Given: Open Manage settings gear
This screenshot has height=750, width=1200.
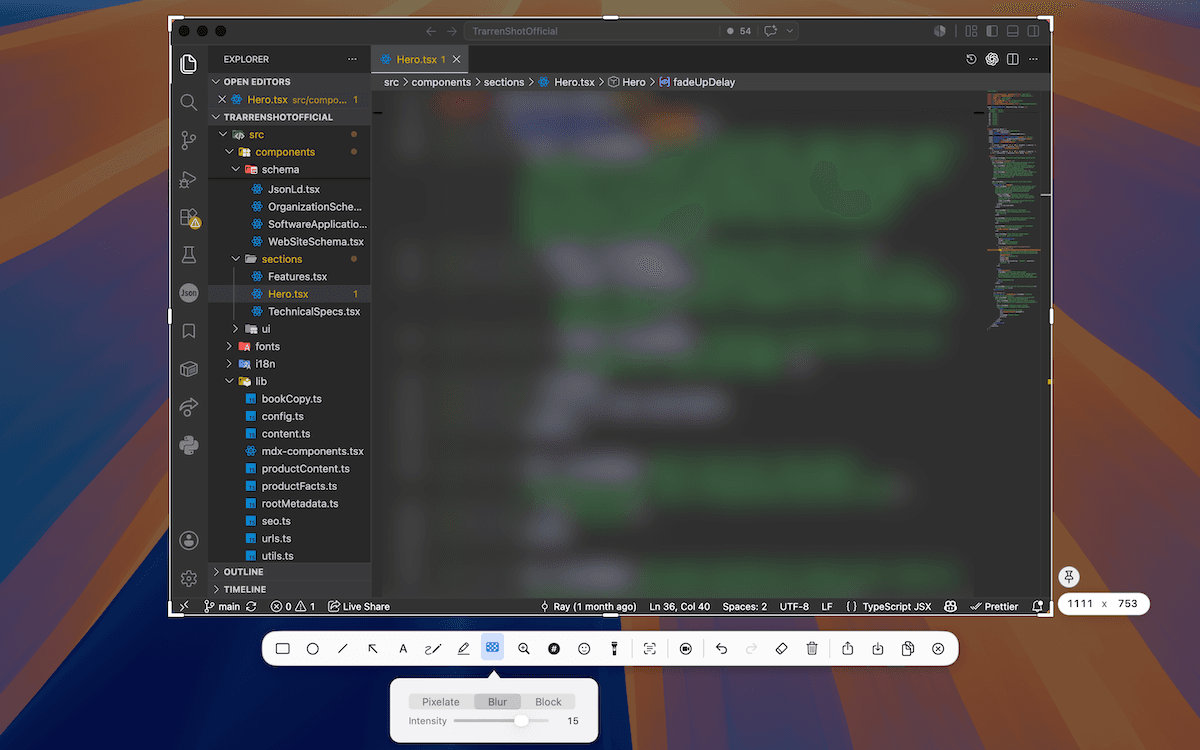Looking at the screenshot, I should [x=189, y=578].
